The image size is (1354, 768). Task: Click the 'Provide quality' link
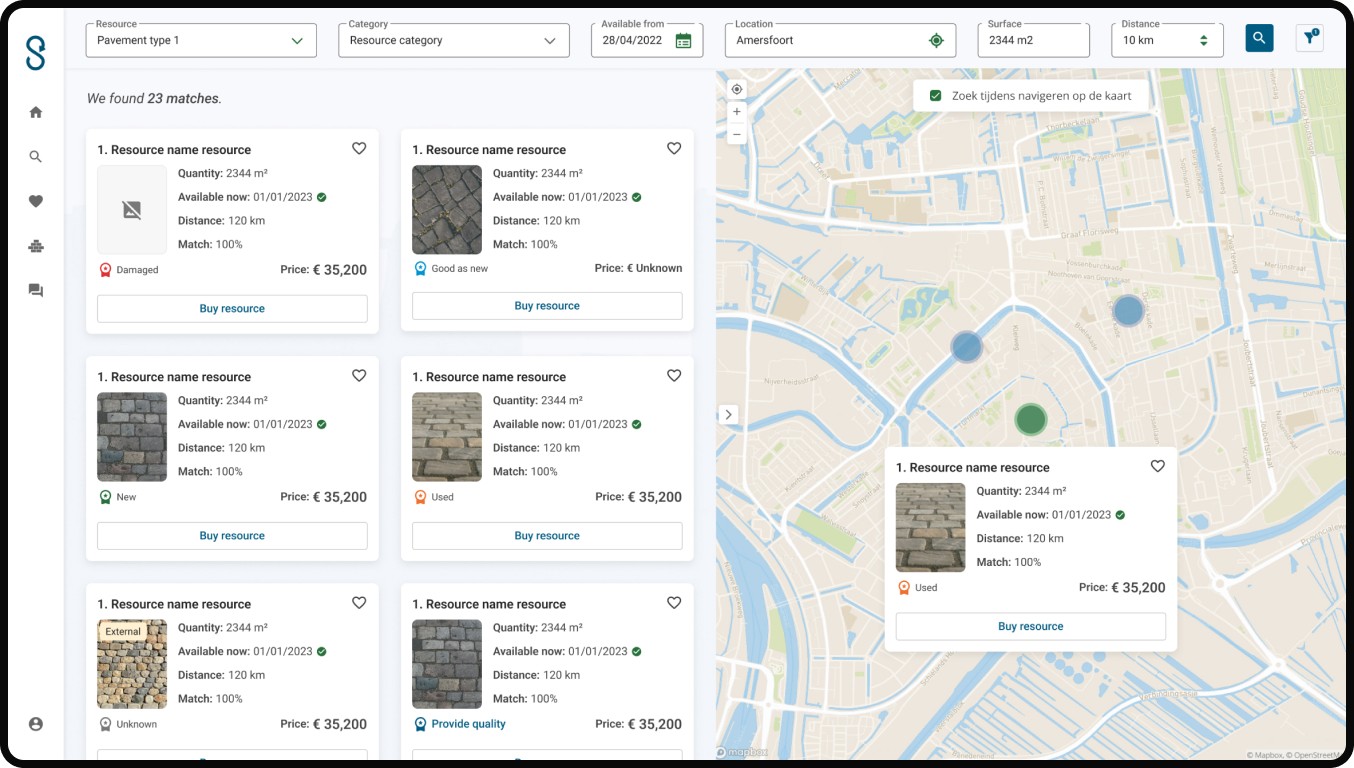pos(468,724)
